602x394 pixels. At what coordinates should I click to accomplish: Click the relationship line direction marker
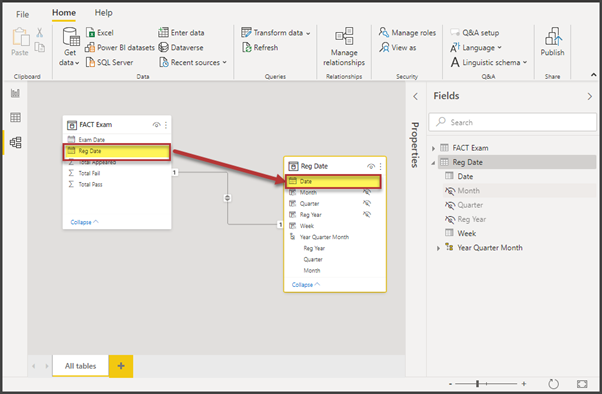227,198
